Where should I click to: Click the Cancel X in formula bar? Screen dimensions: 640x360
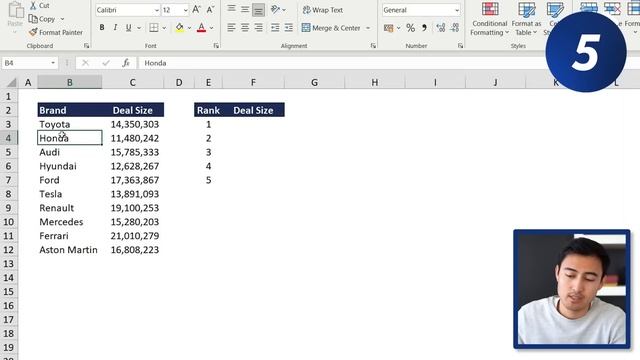[85, 63]
